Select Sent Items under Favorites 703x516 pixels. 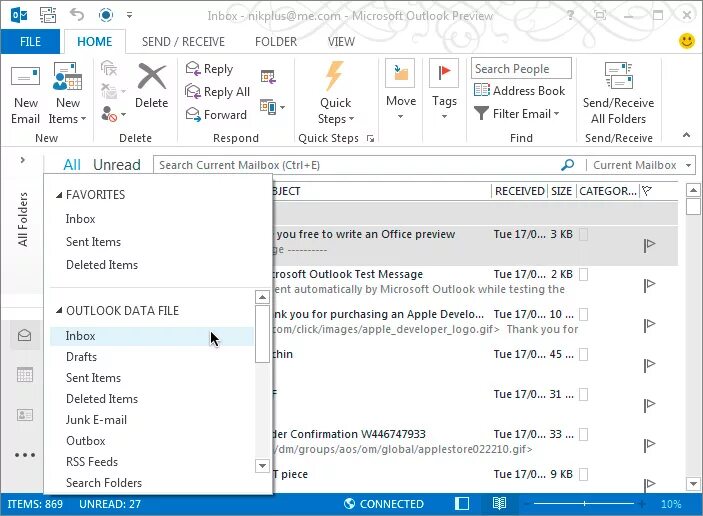pos(93,242)
